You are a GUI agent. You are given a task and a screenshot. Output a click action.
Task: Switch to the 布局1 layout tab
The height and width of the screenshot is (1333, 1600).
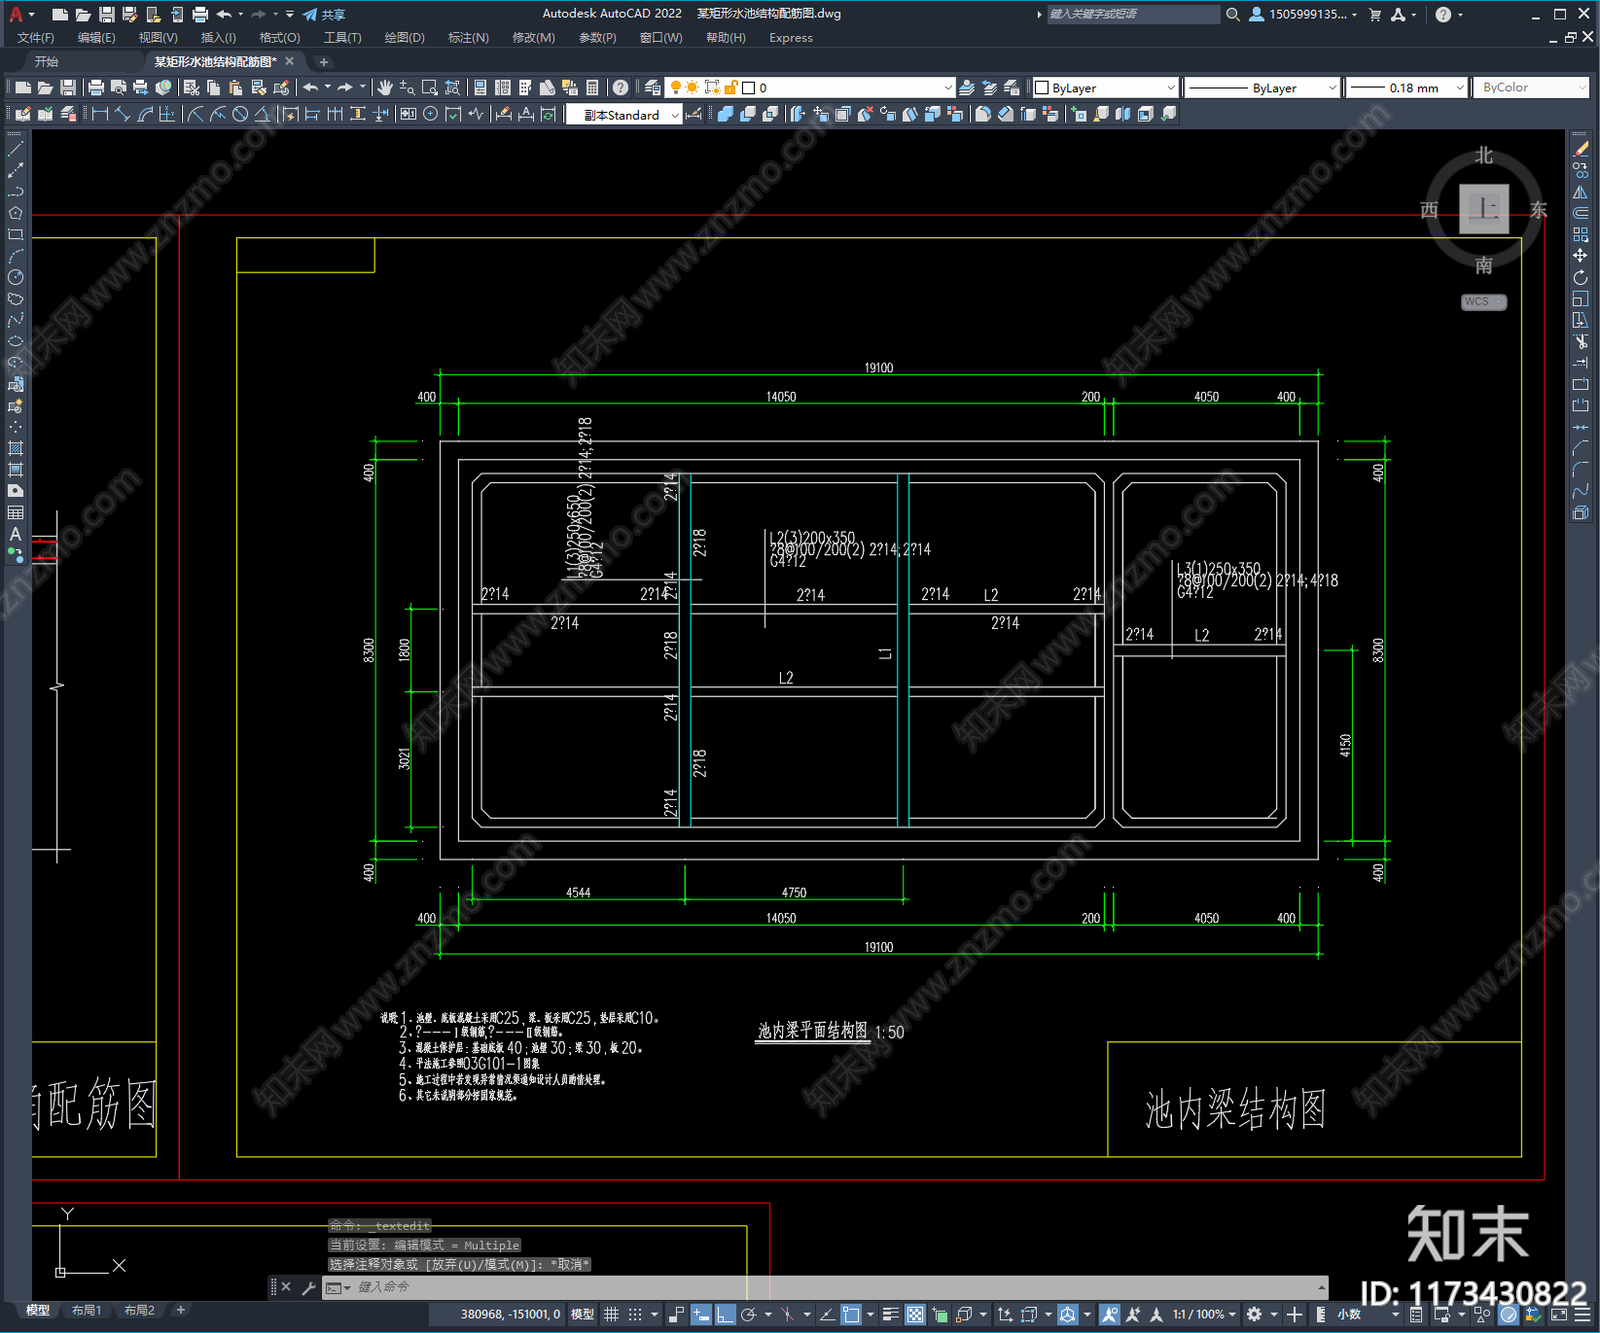click(x=86, y=1310)
